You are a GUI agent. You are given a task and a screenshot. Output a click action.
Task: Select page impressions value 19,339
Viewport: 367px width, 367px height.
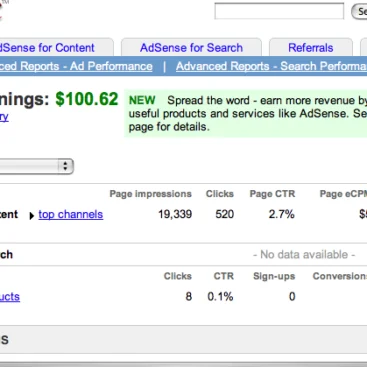175,214
